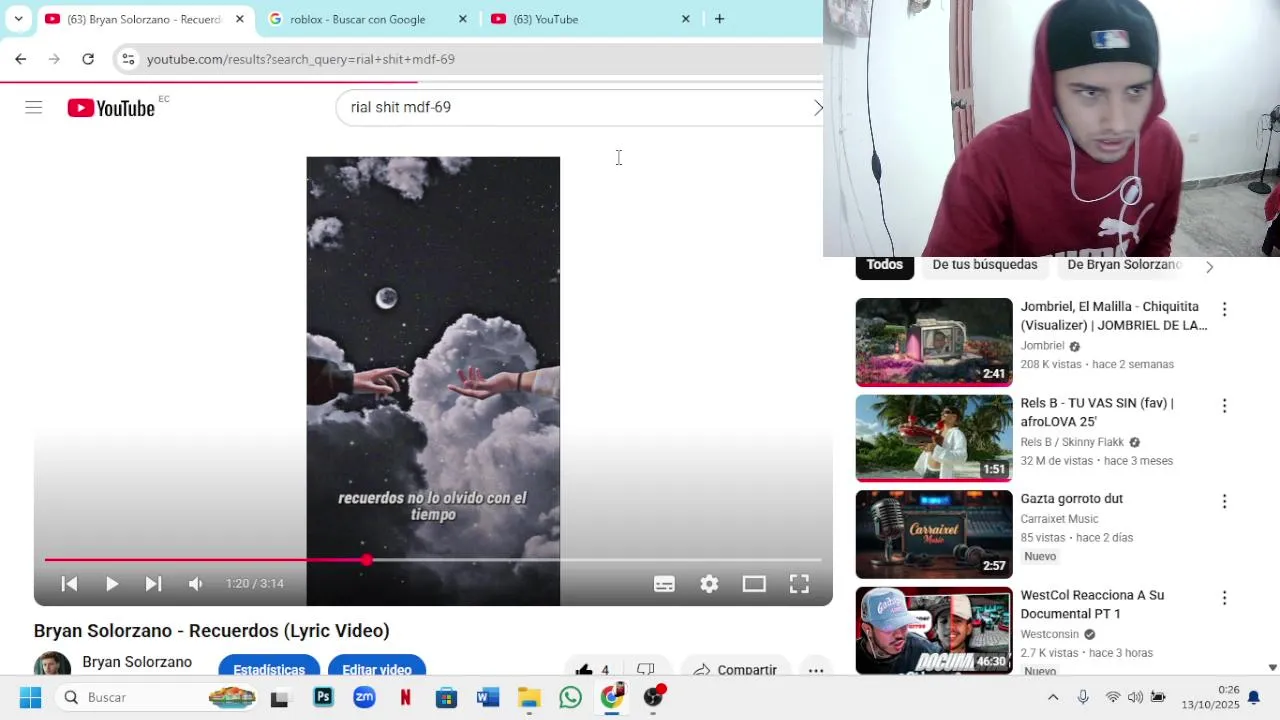Enter fullscreen in the video player
Image resolution: width=1280 pixels, height=720 pixels.
point(799,584)
